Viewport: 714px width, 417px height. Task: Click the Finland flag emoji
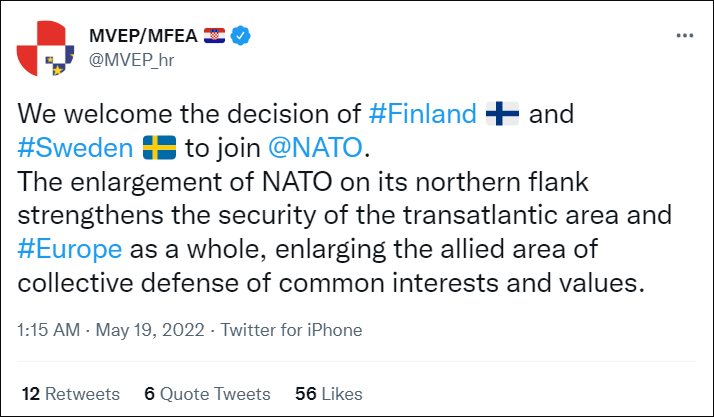(502, 115)
